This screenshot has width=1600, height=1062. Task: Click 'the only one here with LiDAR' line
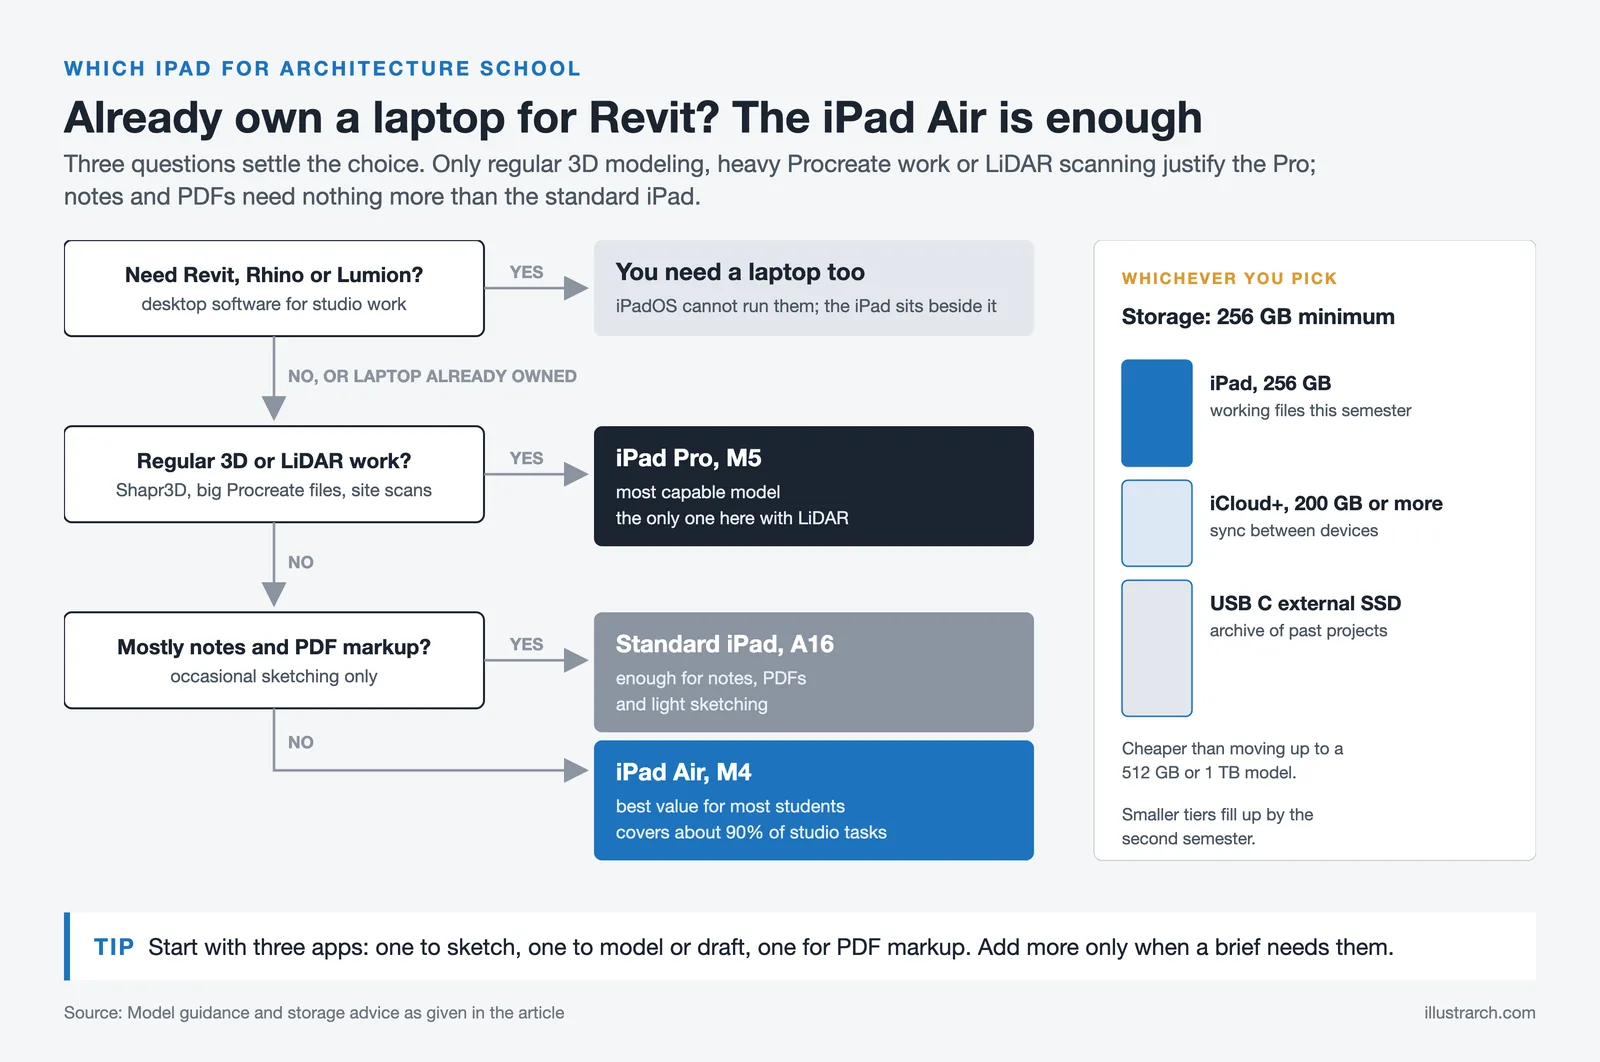click(x=732, y=518)
